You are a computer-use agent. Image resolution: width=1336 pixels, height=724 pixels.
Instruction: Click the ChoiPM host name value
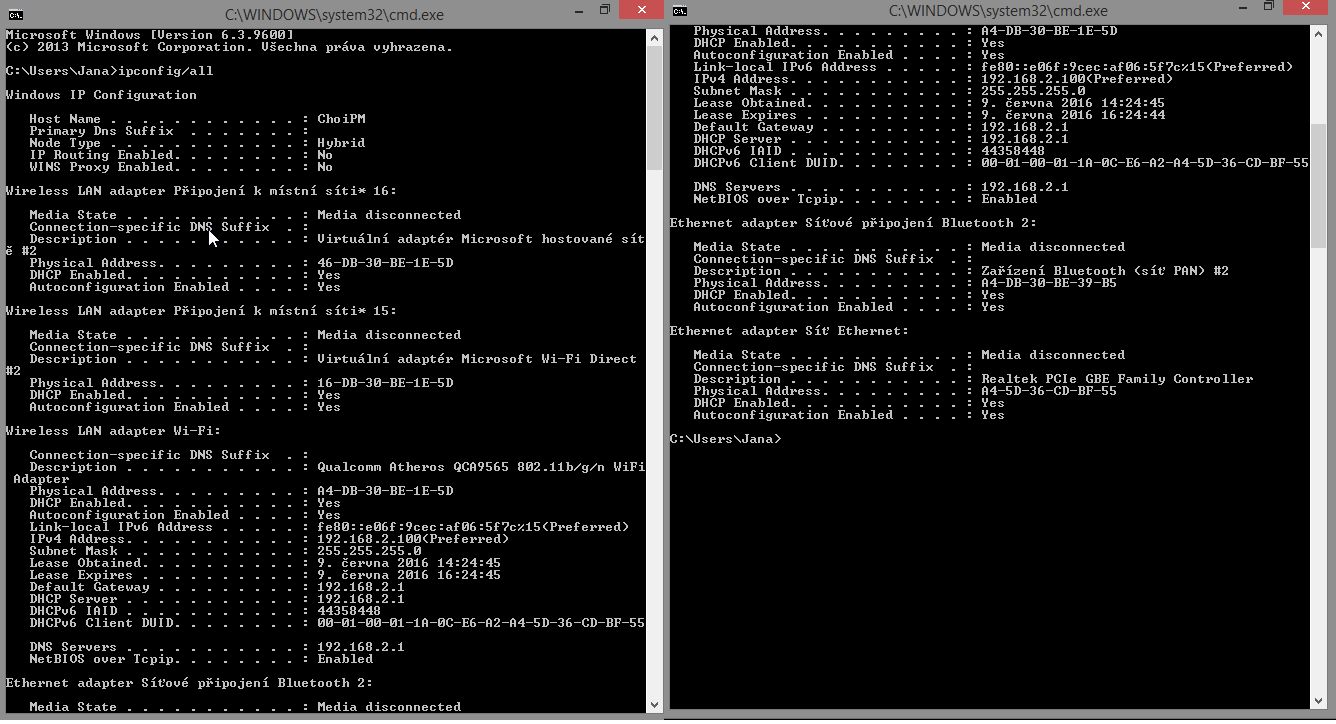(341, 119)
